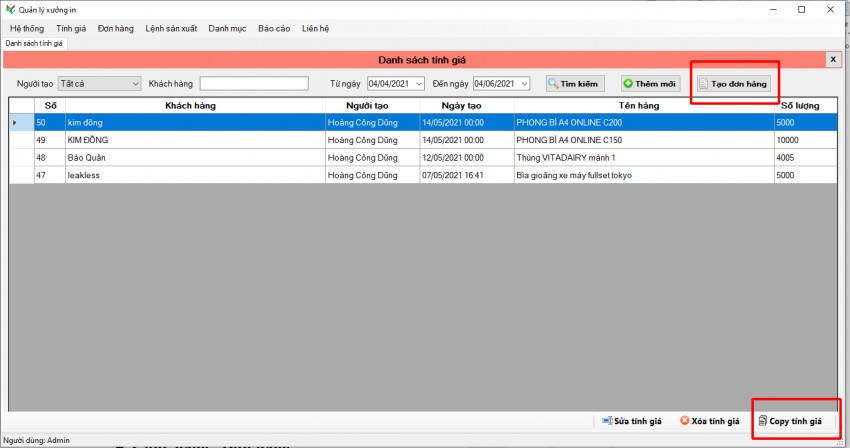Open the Từ ngày date picker
Viewport: 850px width, 448px height.
tap(419, 83)
